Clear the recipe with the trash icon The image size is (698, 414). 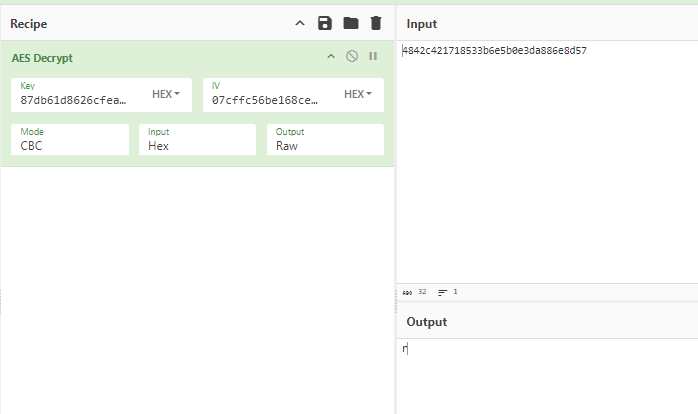point(376,23)
